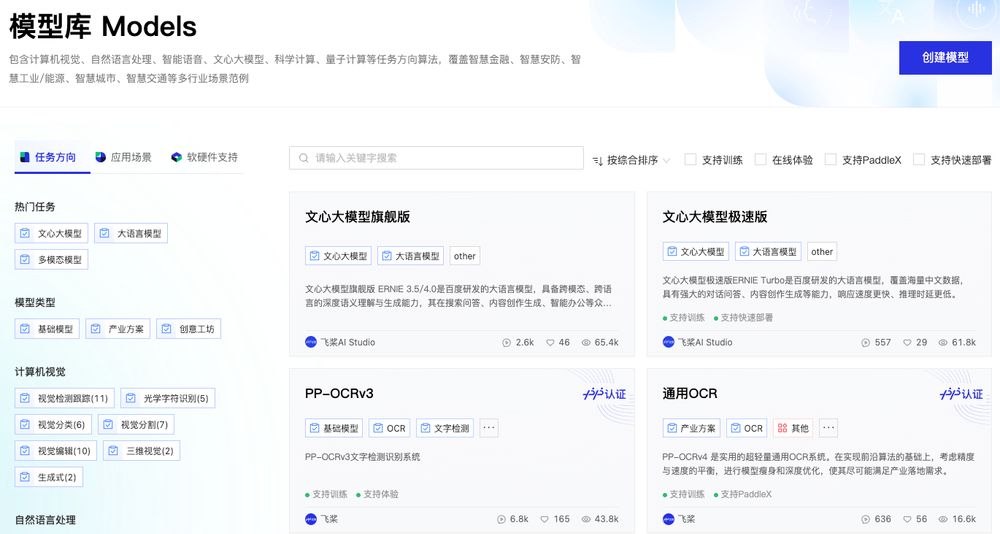The height and width of the screenshot is (534, 1000).
Task: Click the 飞桨 author avatar on 通用OCR card
Action: pyautogui.click(x=668, y=519)
